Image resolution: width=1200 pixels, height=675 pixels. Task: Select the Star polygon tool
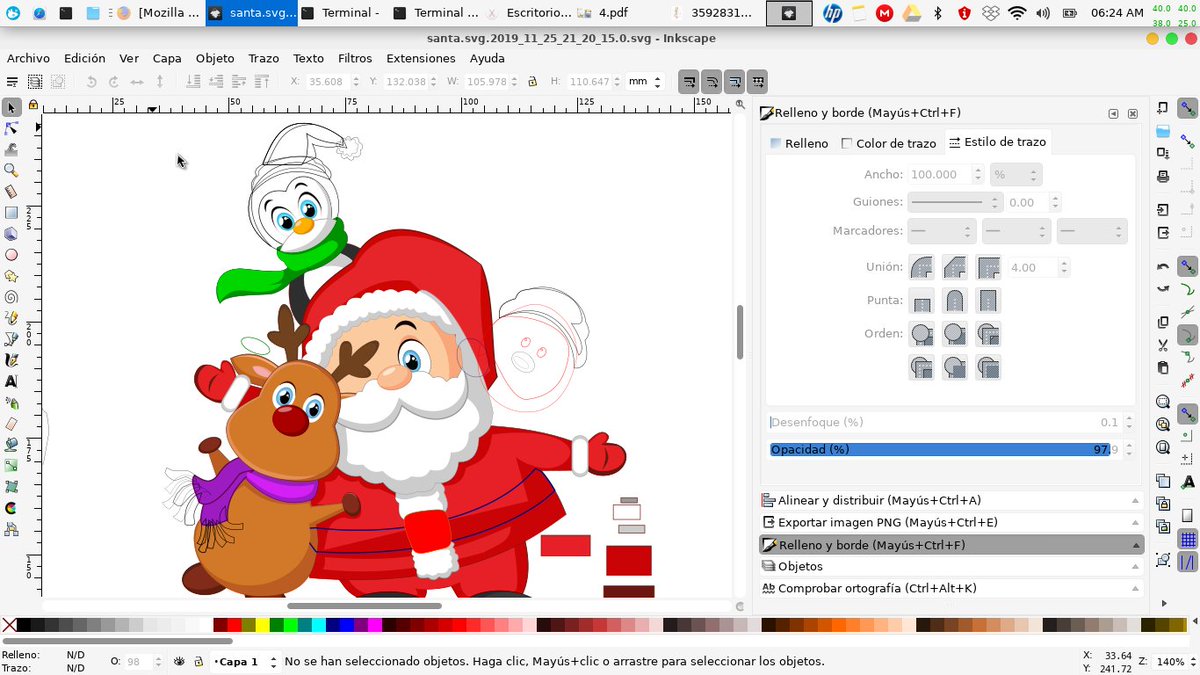tap(12, 275)
